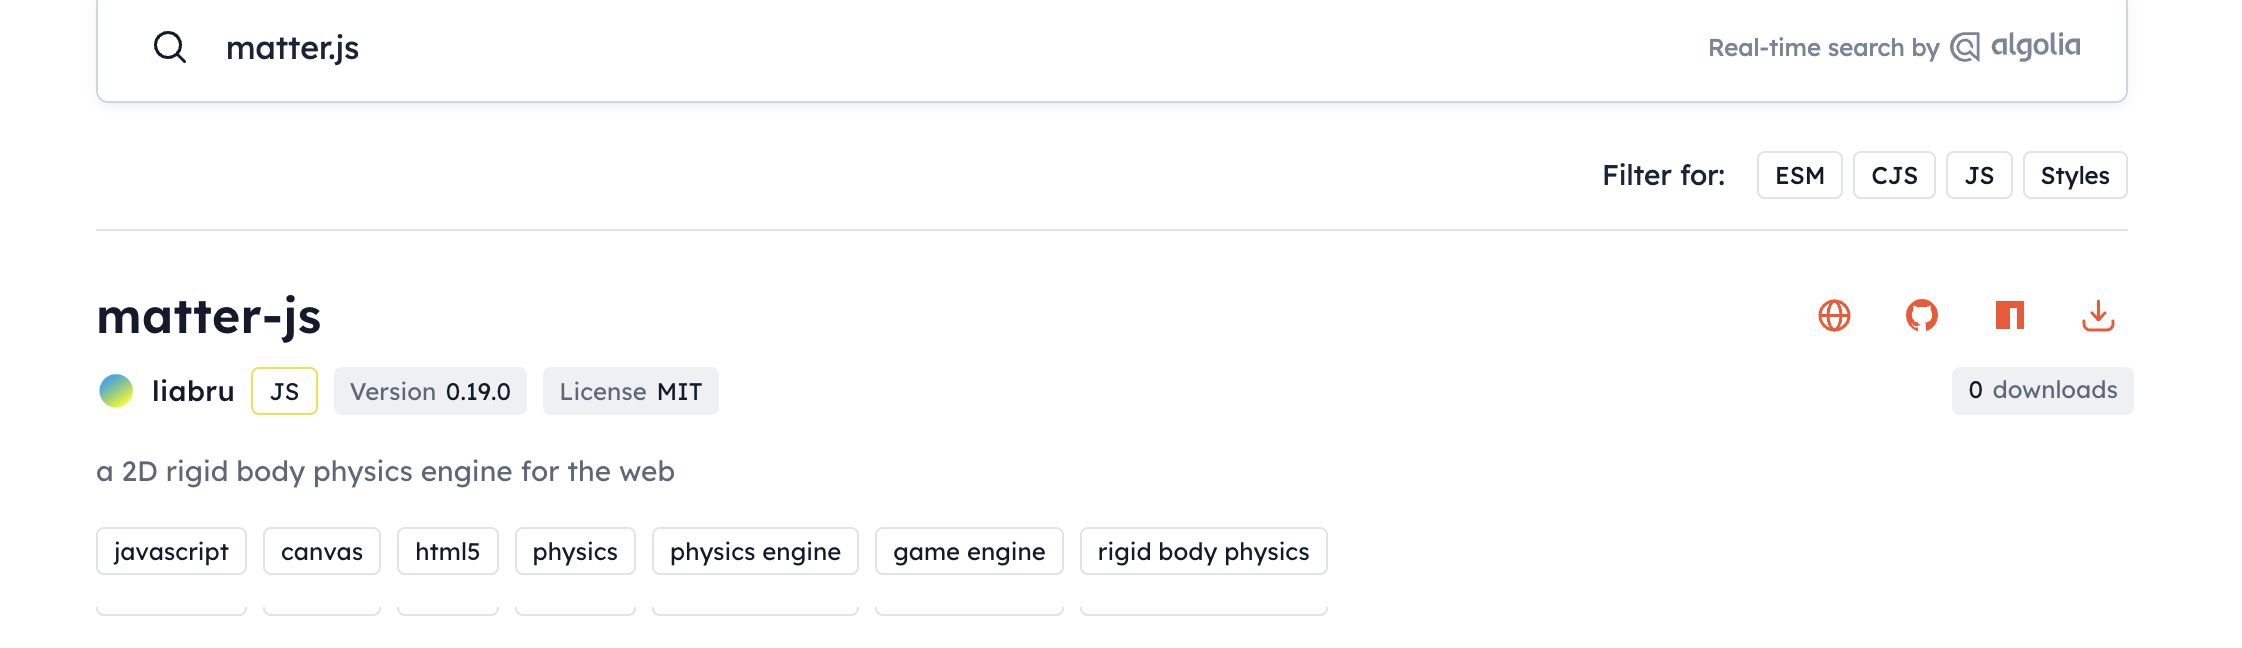Toggle the Styles filter

(2075, 174)
